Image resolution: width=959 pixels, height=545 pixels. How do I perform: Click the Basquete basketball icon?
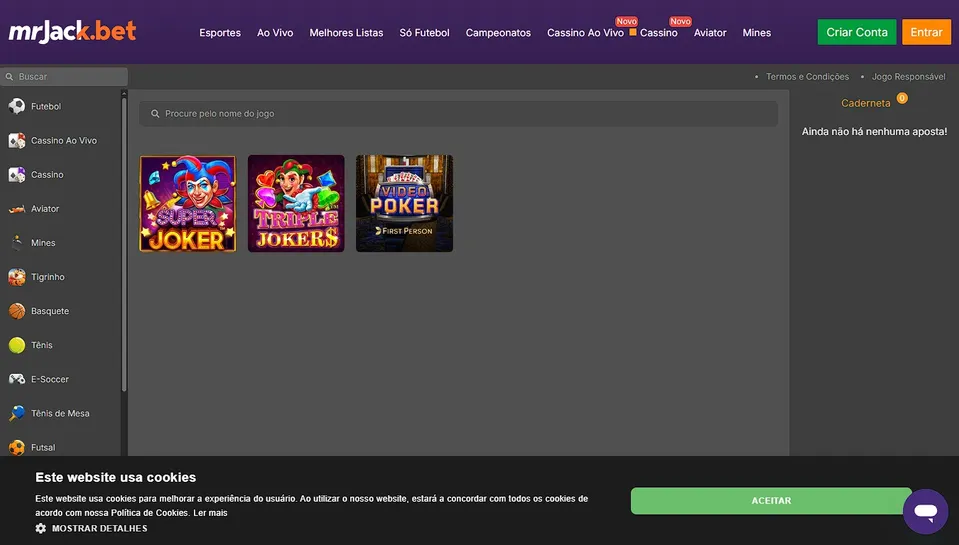tap(17, 311)
